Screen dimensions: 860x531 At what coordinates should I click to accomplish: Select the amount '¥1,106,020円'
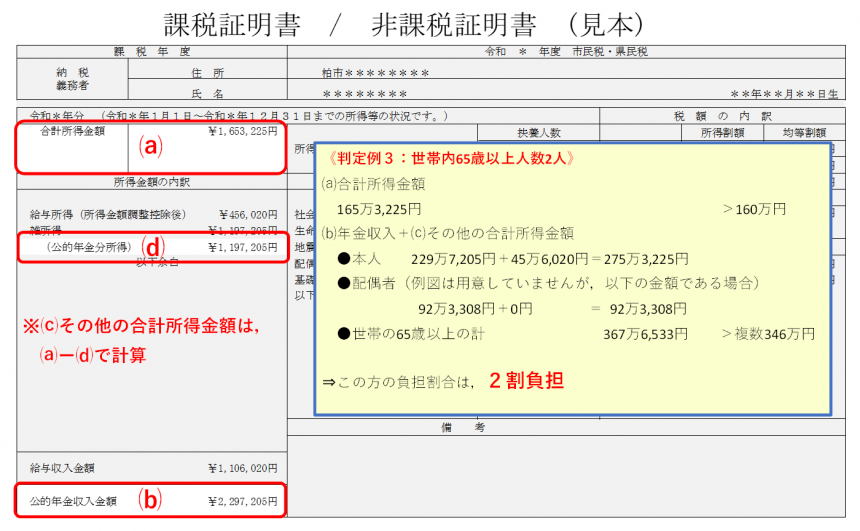[x=243, y=468]
